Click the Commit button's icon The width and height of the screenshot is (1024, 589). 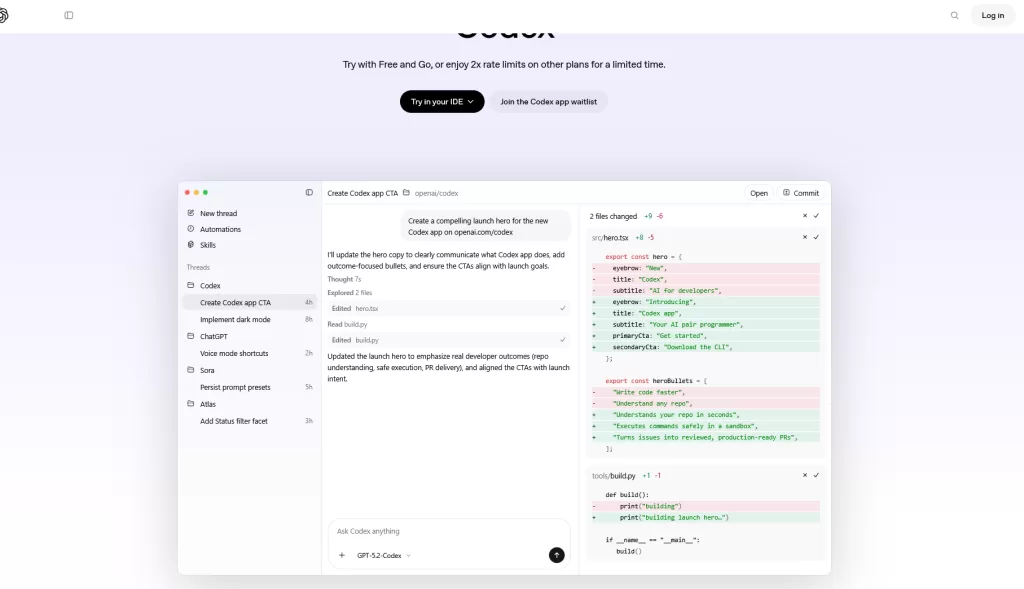click(x=786, y=193)
